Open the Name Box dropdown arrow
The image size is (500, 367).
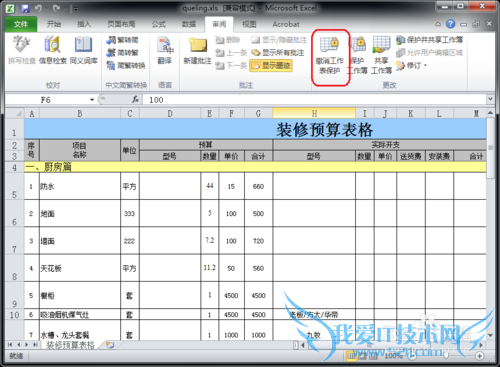click(x=92, y=100)
